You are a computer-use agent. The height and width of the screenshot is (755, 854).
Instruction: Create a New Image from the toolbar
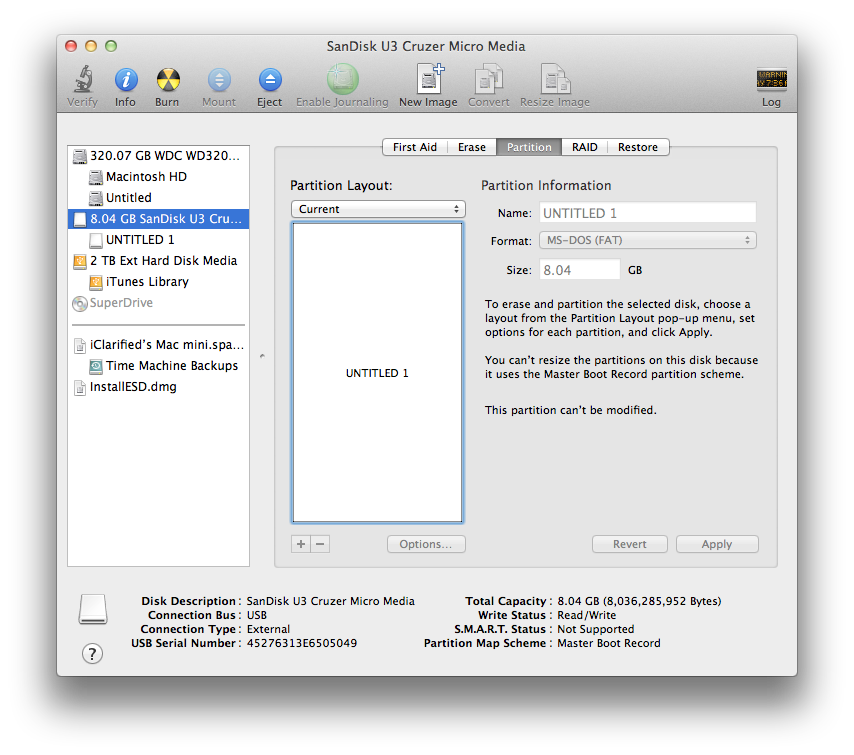pos(427,81)
